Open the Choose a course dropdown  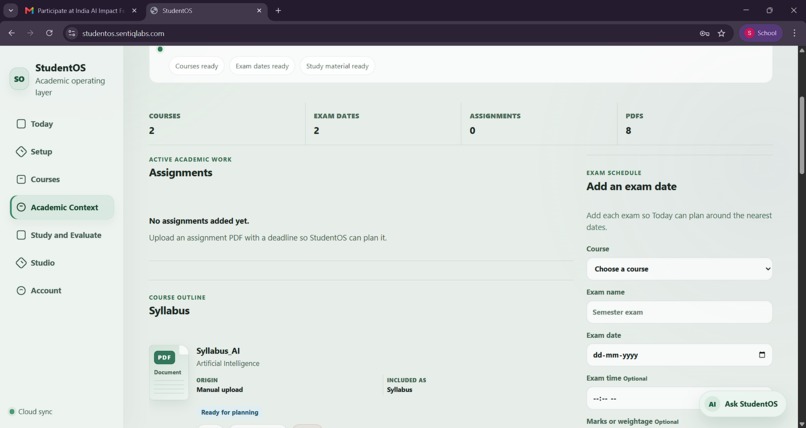679,269
